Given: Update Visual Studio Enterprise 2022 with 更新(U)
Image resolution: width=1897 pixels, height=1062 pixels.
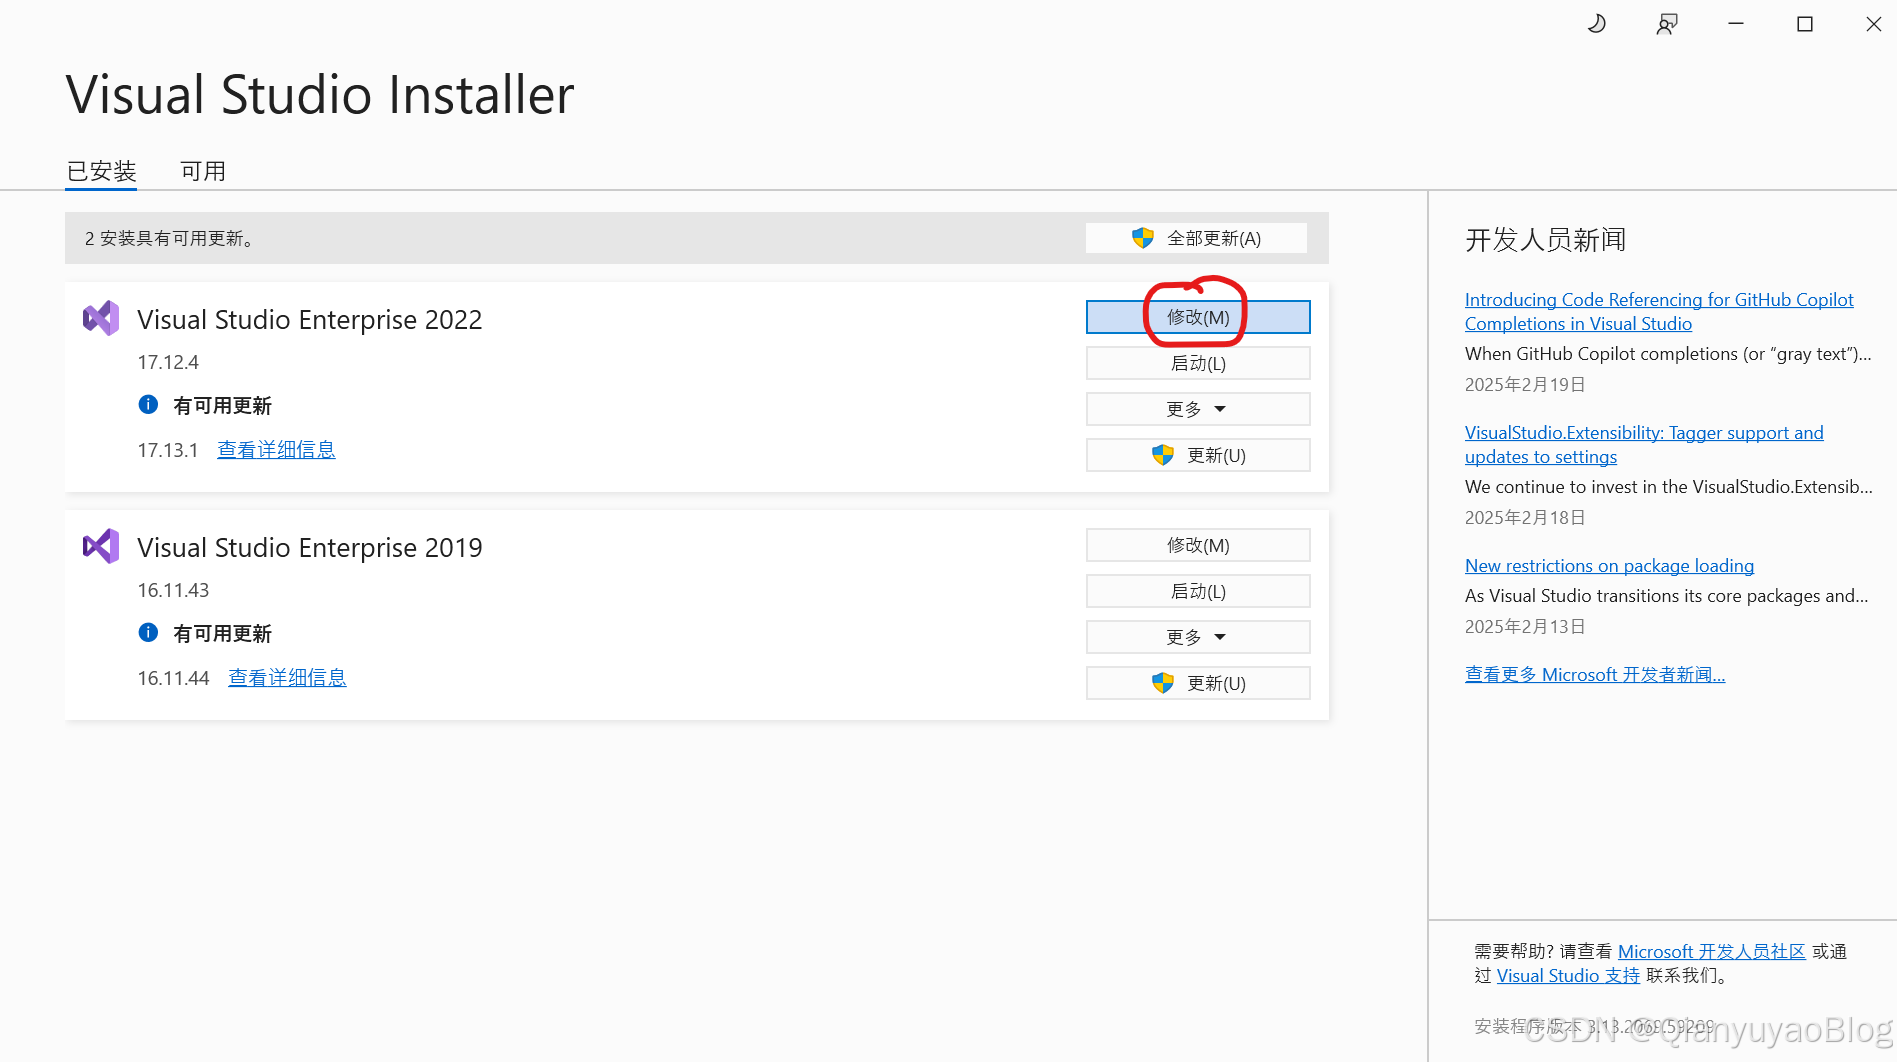Looking at the screenshot, I should [1198, 455].
